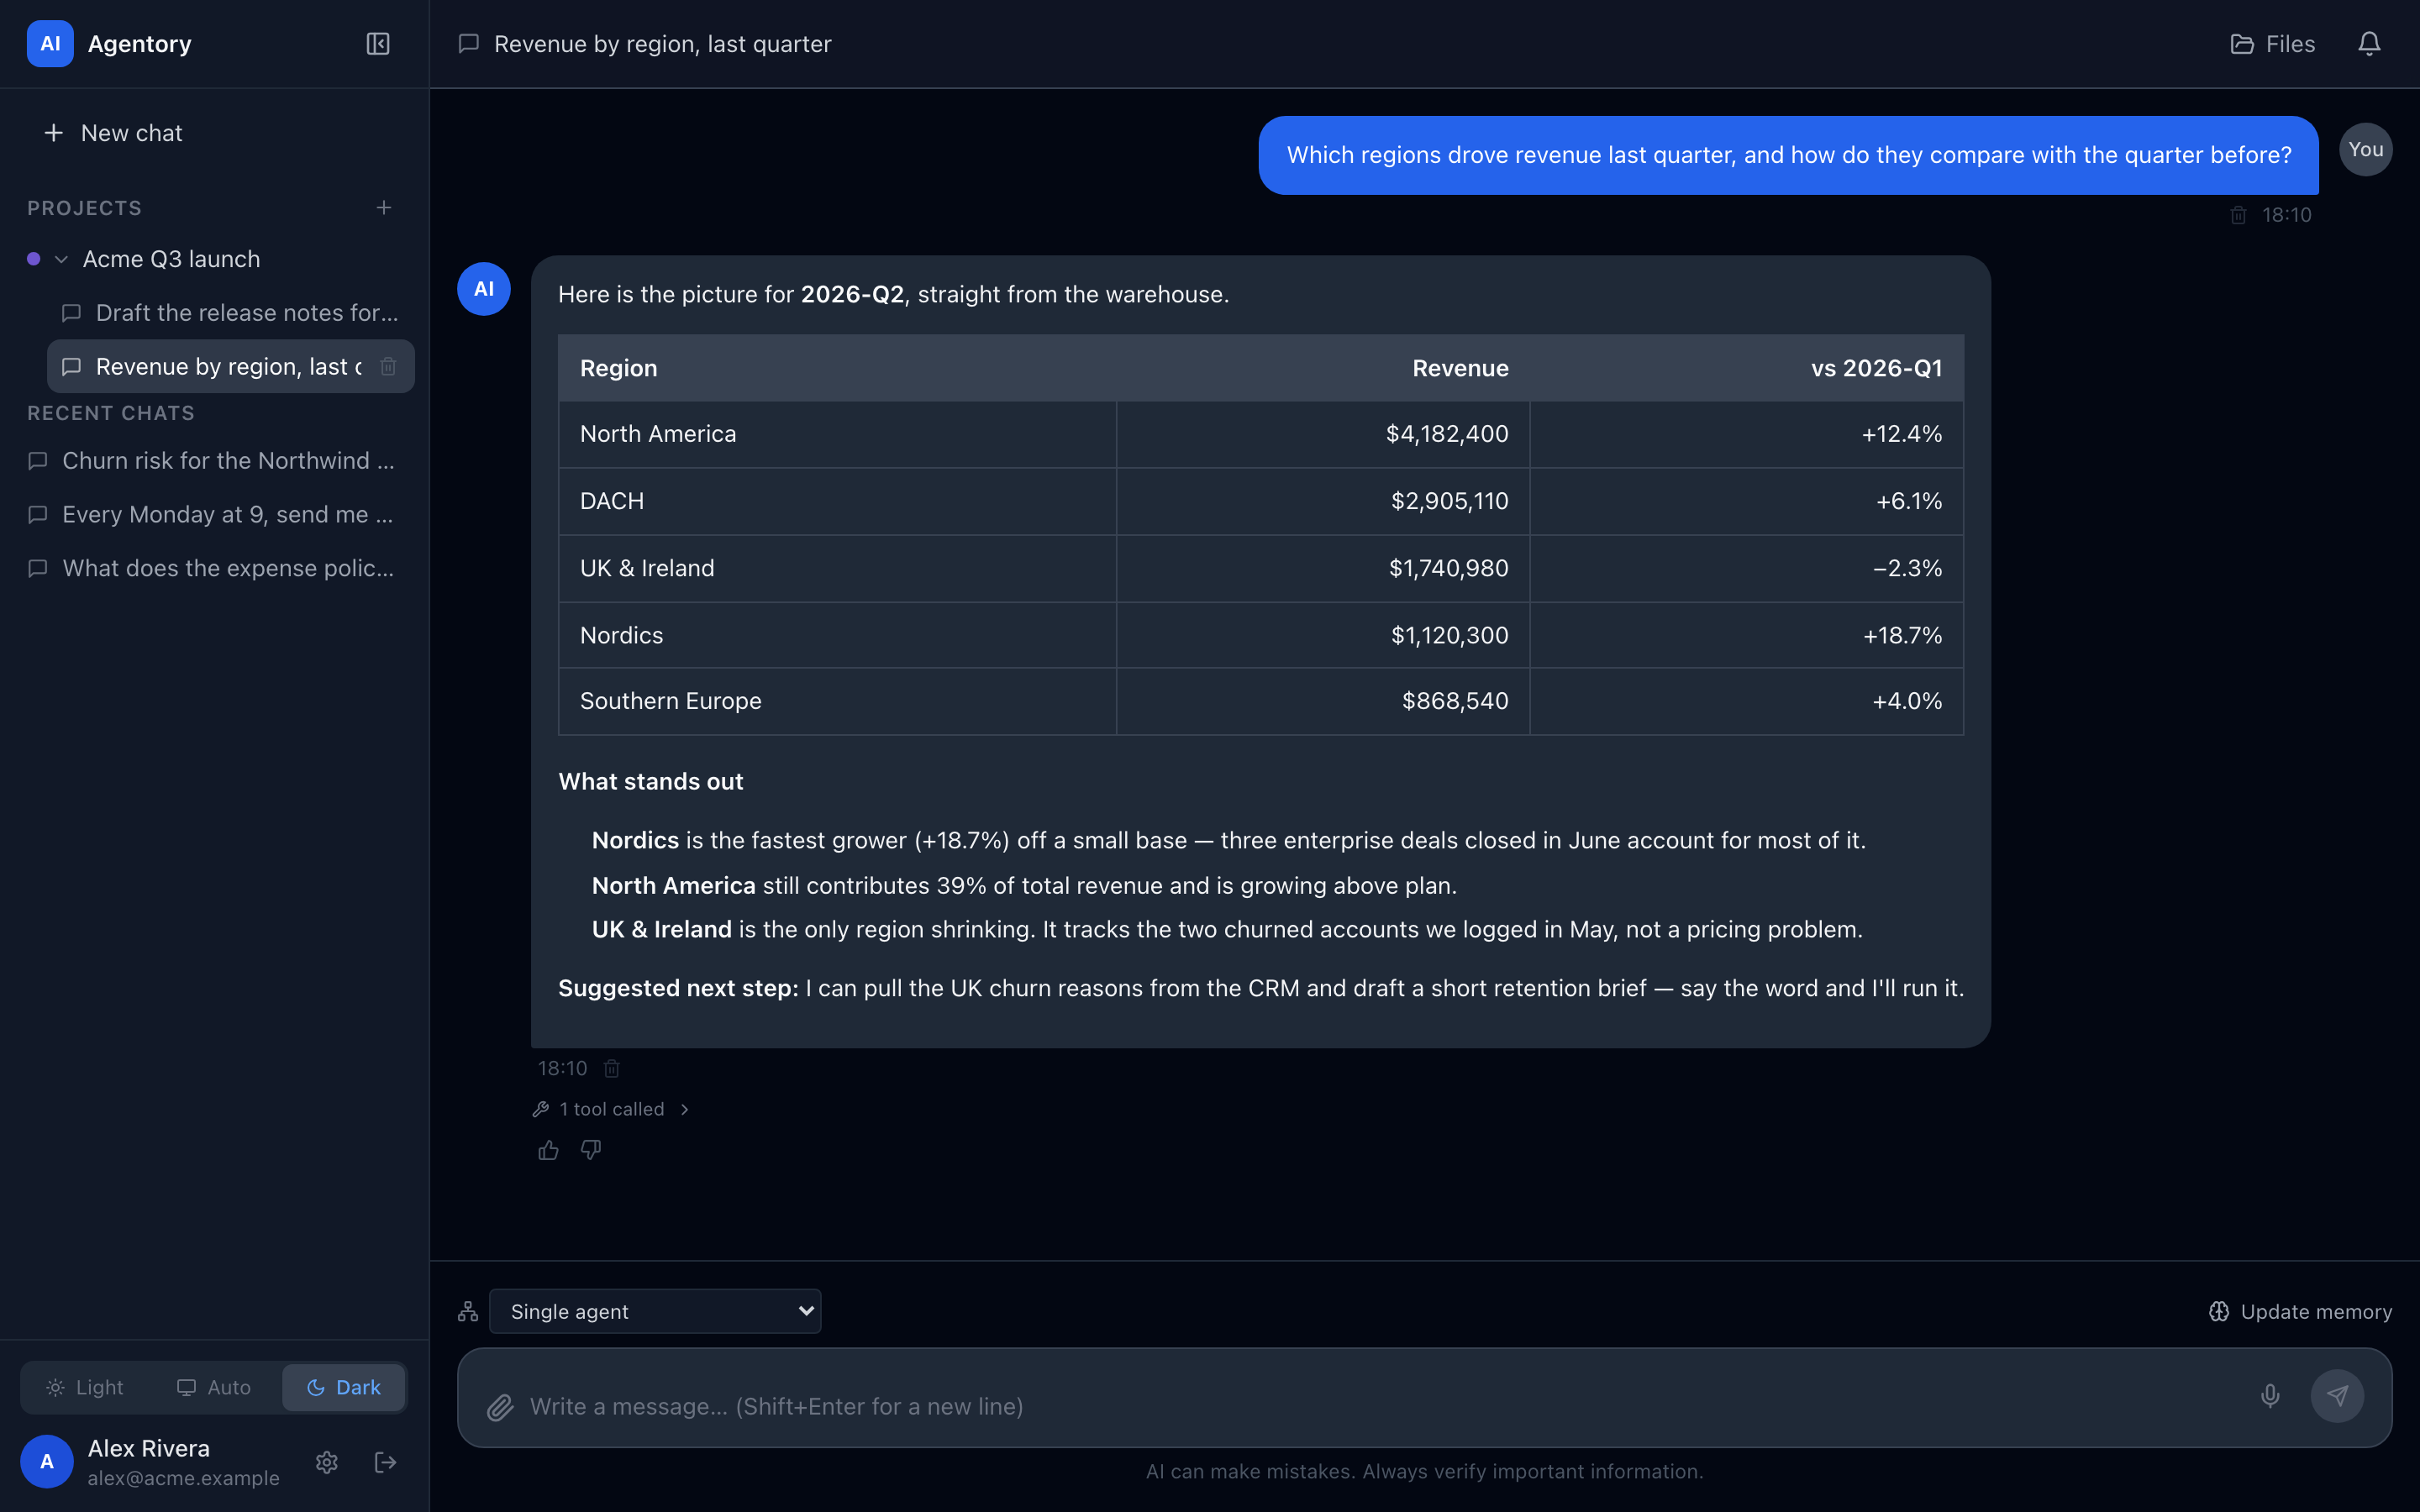Click the log out icon
The width and height of the screenshot is (2420, 1512).
[385, 1462]
